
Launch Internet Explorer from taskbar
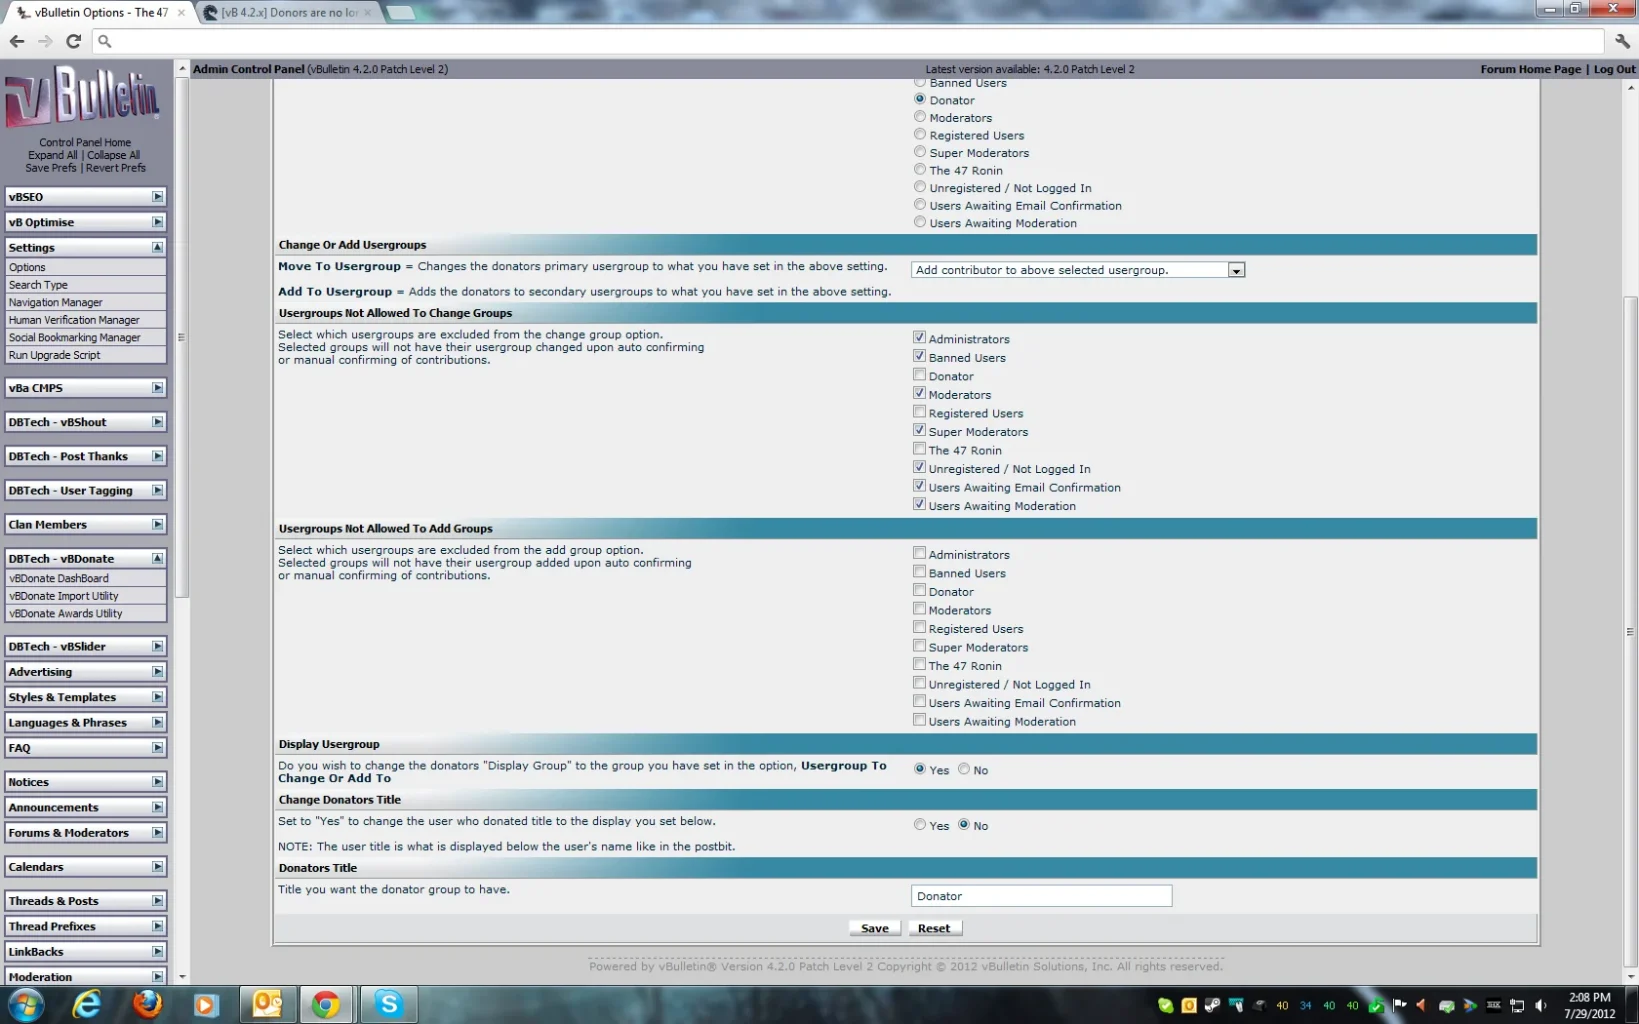[x=87, y=1004]
